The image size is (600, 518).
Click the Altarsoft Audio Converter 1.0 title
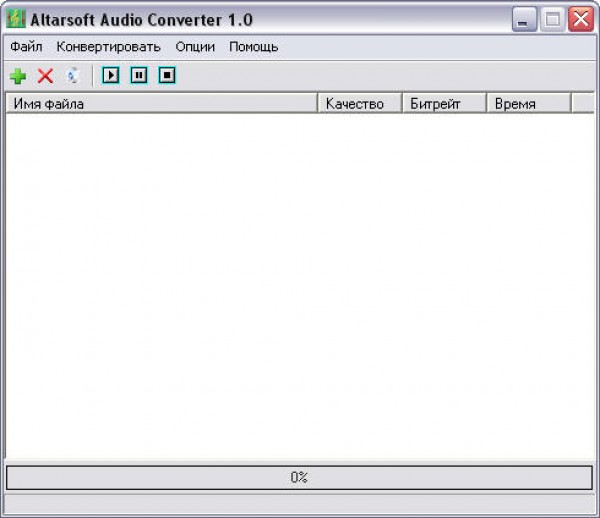142,20
